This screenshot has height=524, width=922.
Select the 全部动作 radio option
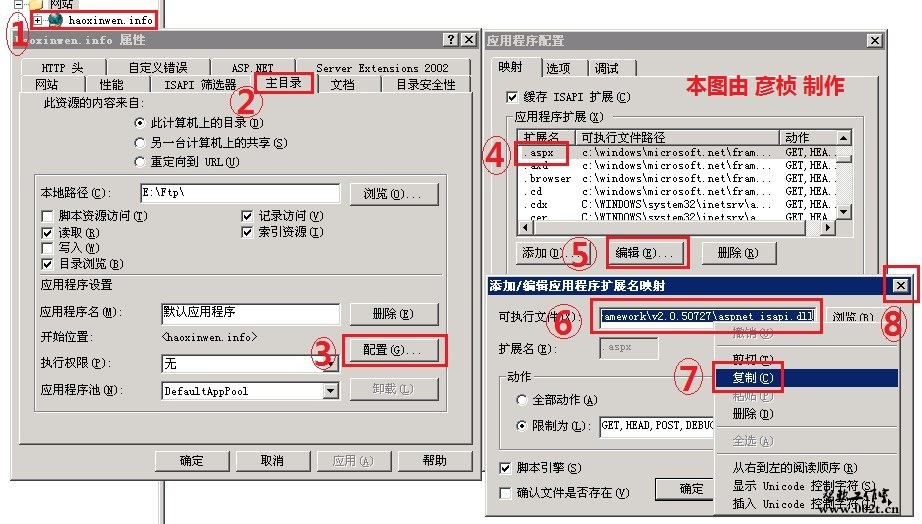(521, 400)
